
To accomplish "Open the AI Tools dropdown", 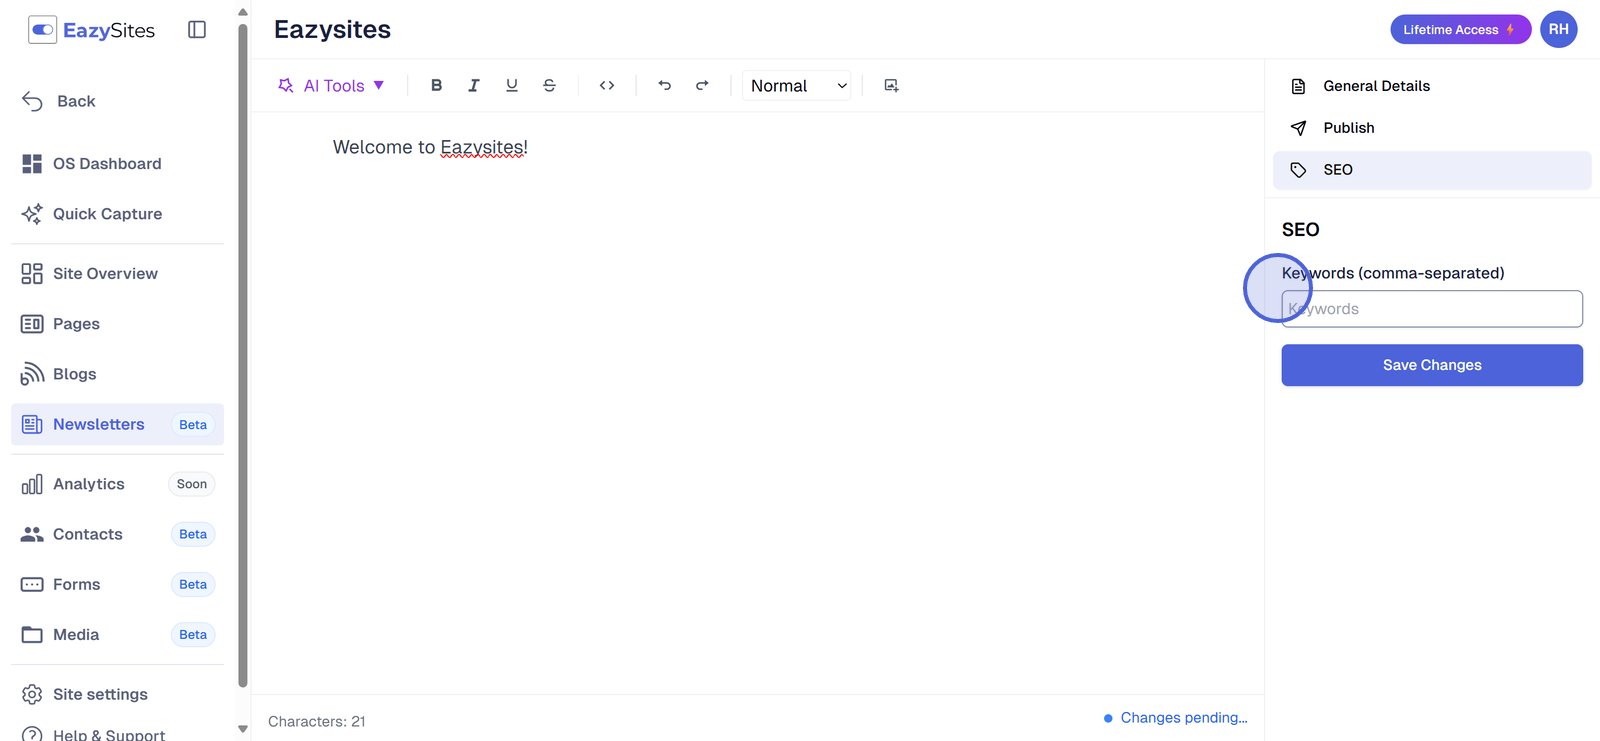I will coord(331,86).
